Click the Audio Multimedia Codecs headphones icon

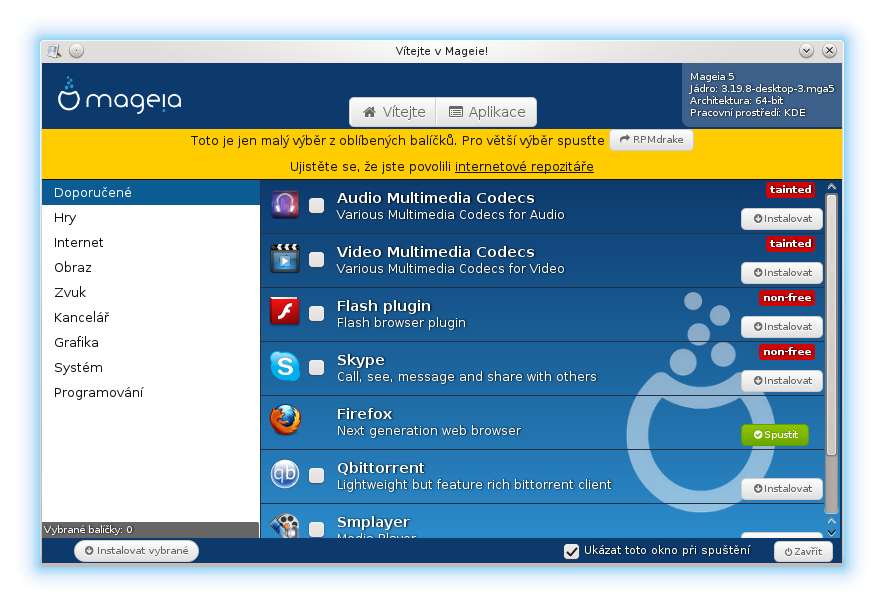click(x=285, y=205)
